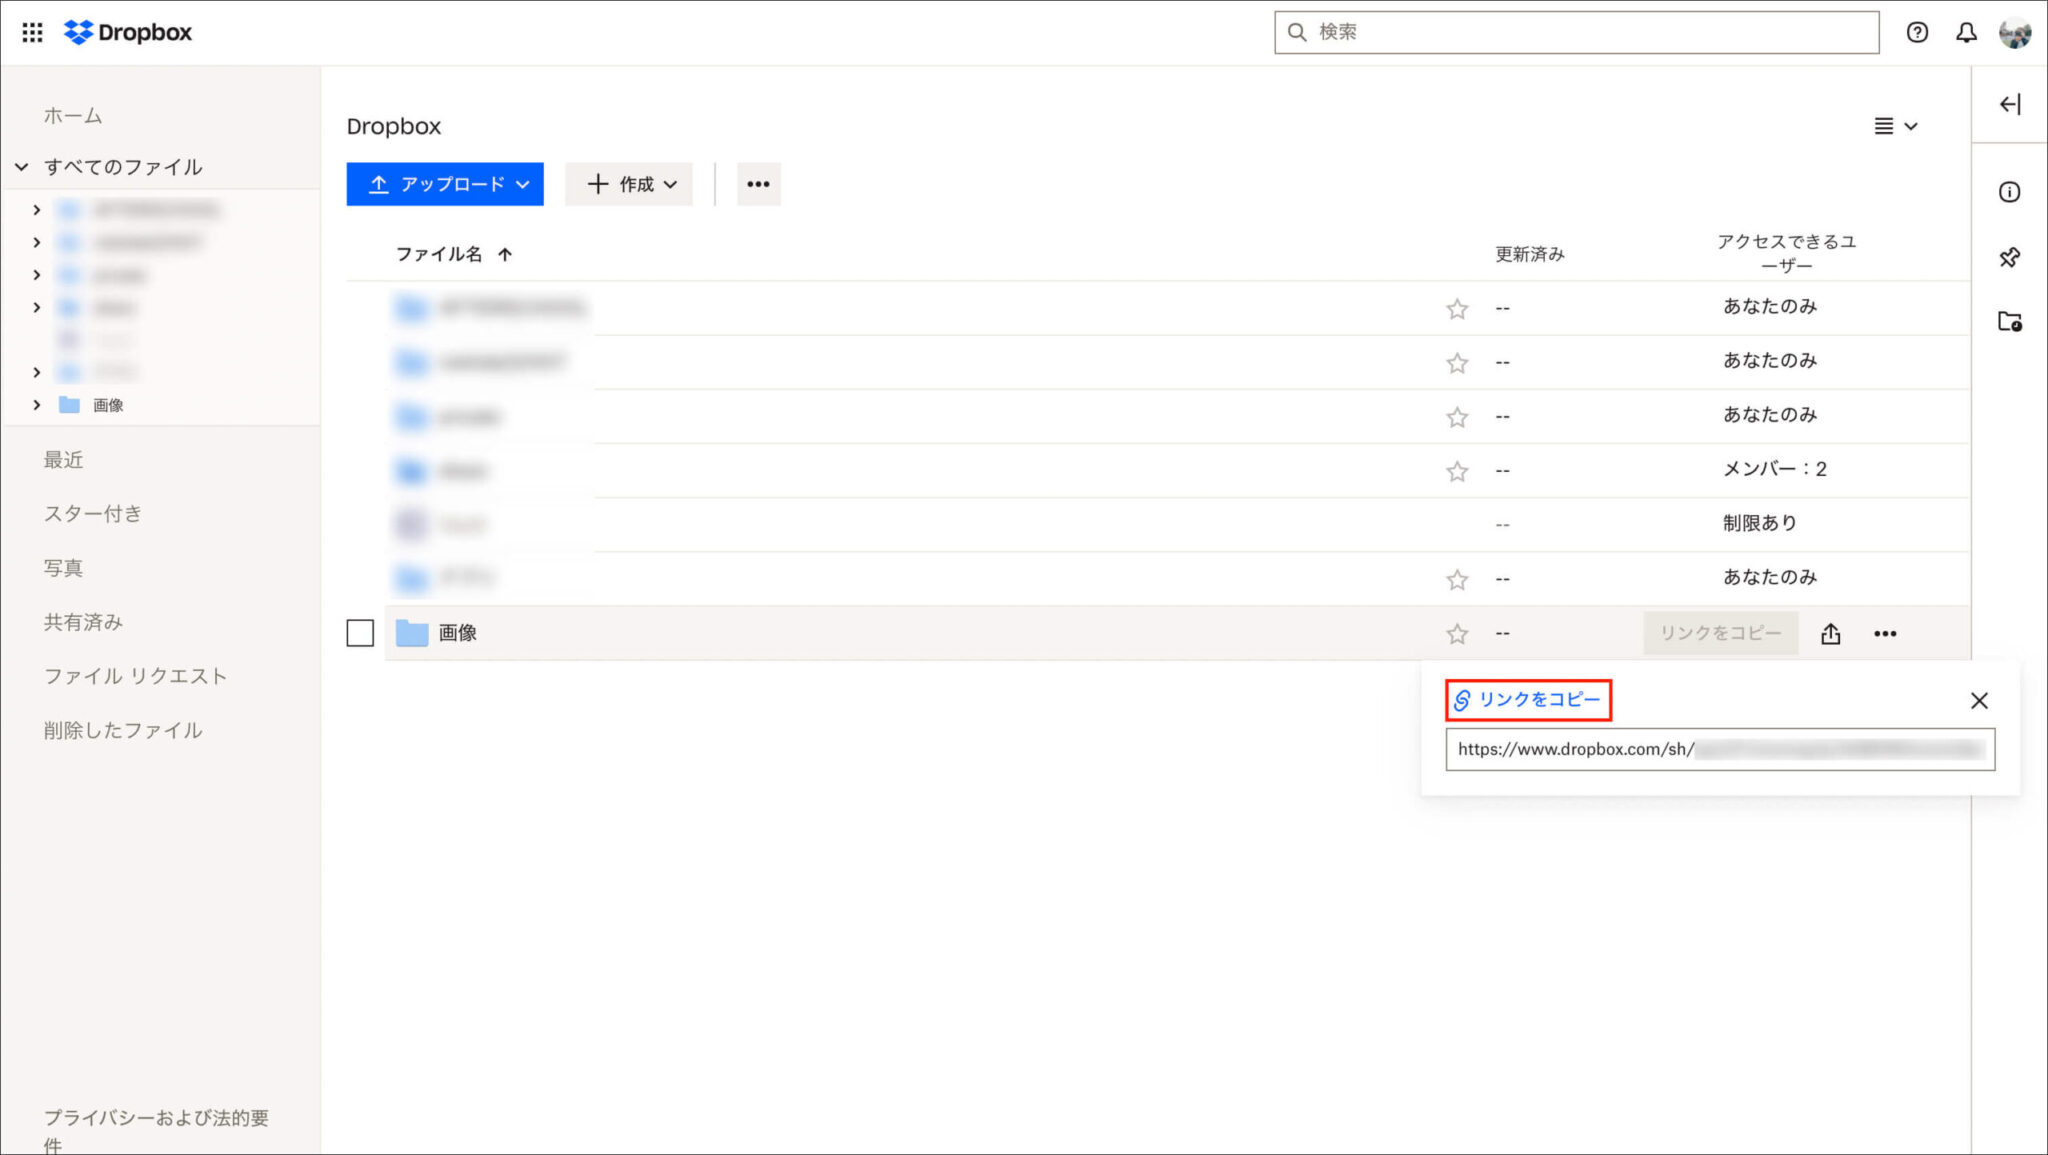Click the pin icon in right rail
2048x1155 pixels.
(x=2010, y=257)
